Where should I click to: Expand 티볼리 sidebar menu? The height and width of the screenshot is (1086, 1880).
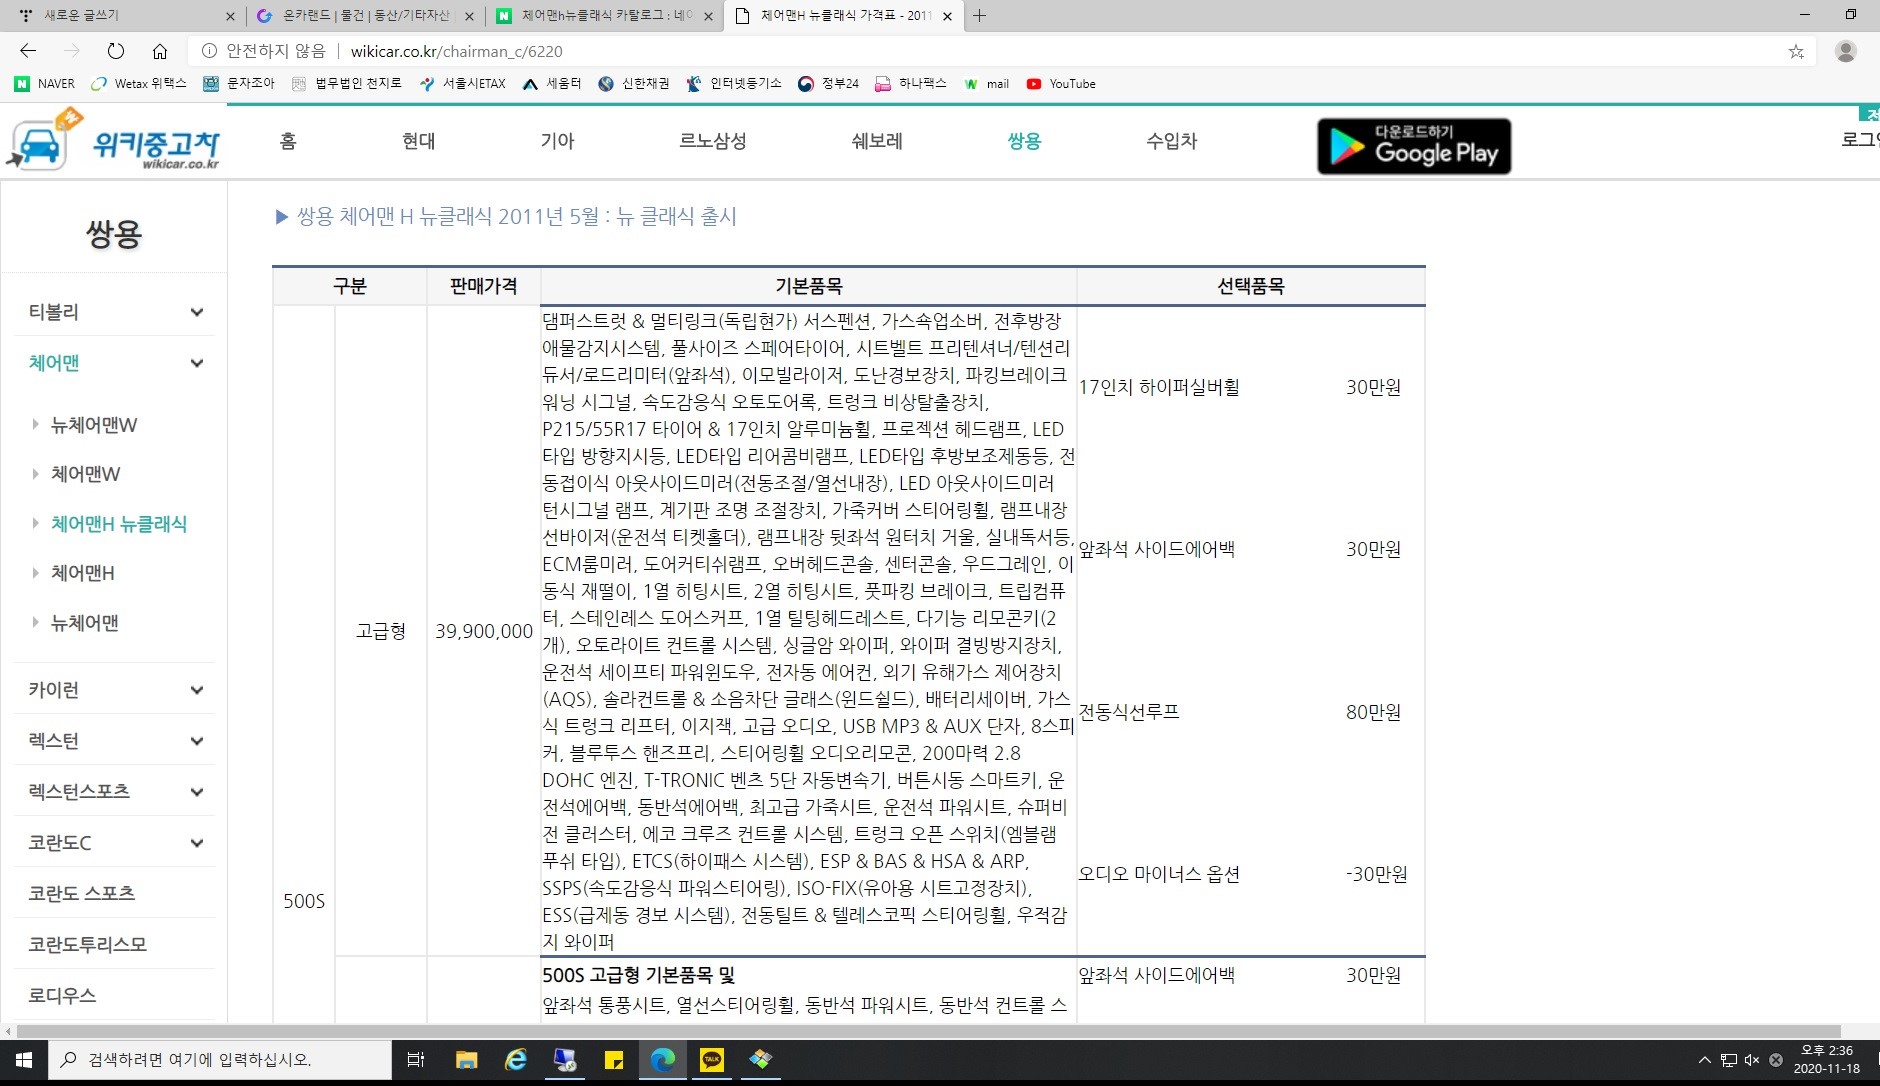115,312
